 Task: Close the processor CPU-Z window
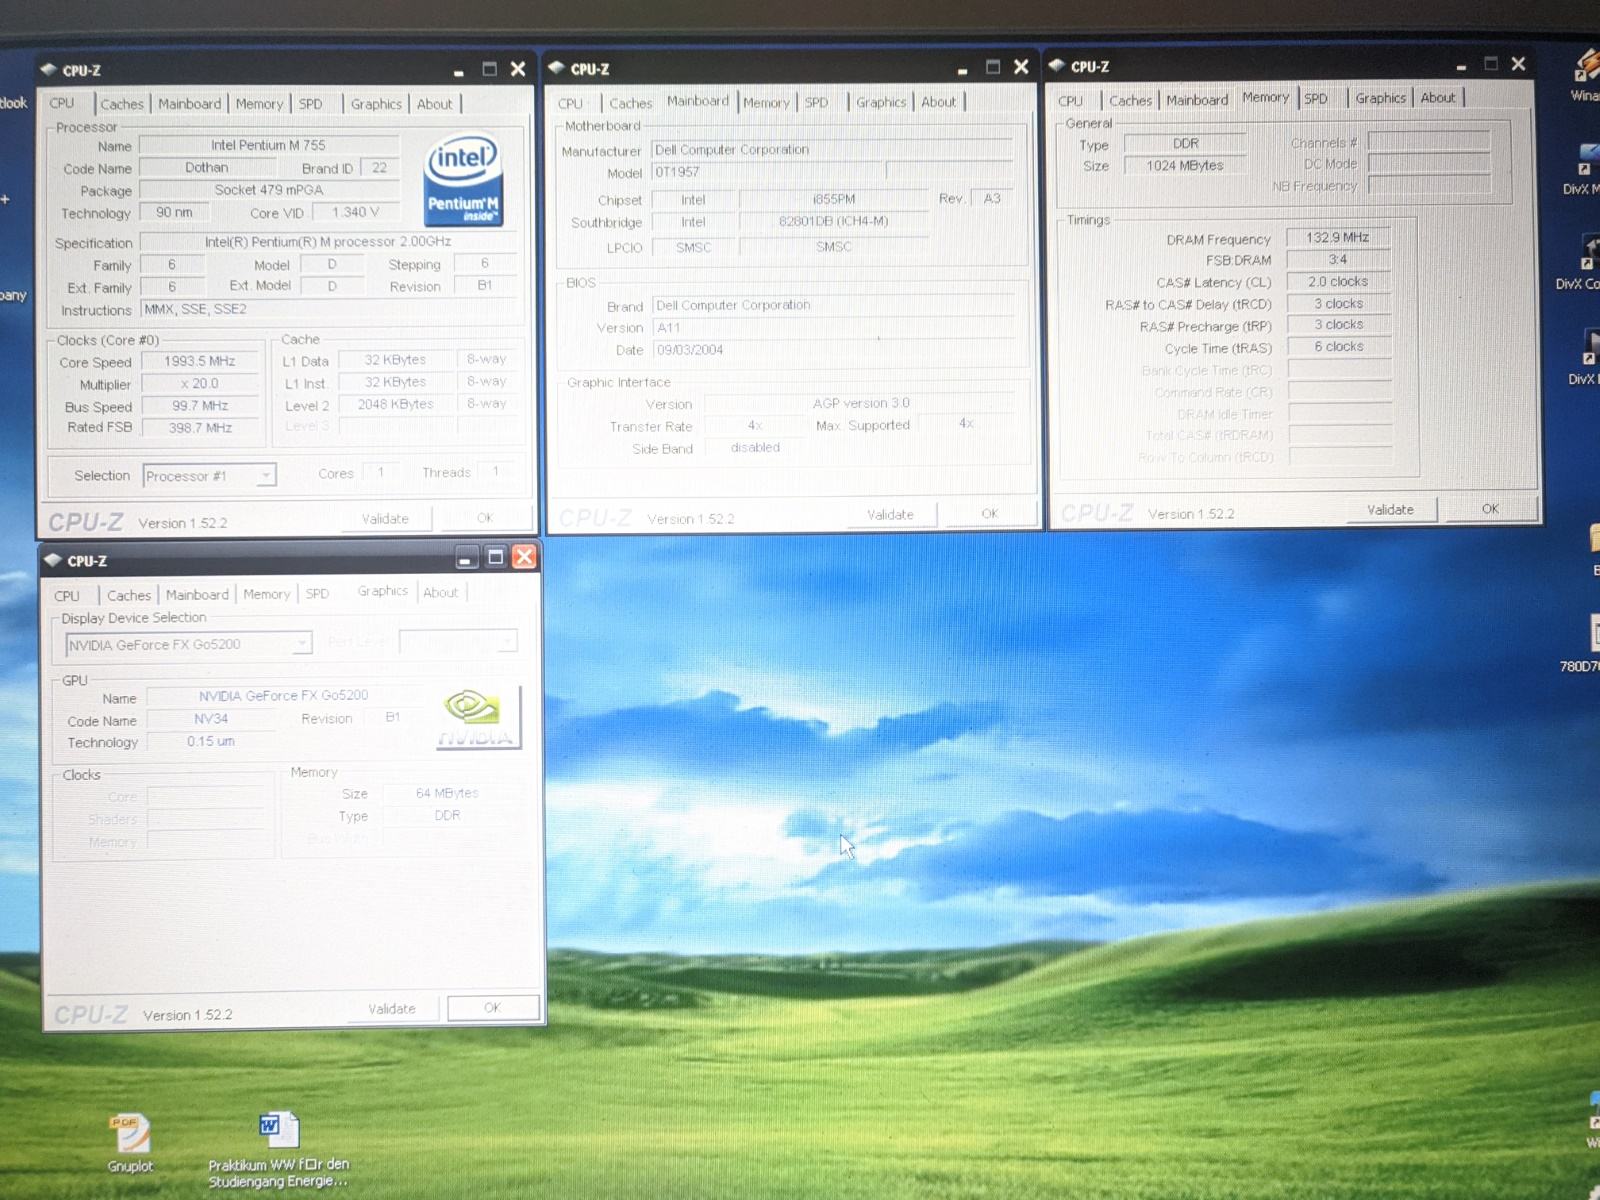click(x=518, y=68)
